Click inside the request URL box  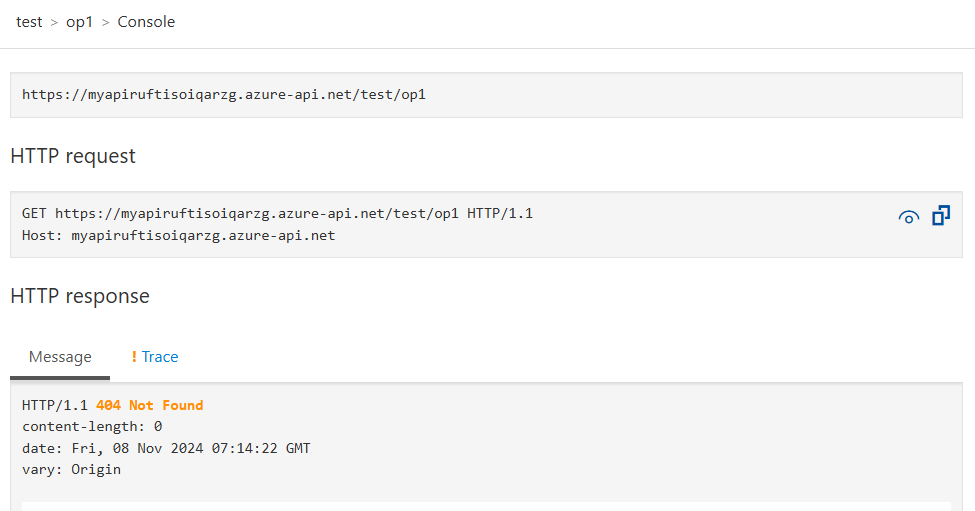point(486,94)
